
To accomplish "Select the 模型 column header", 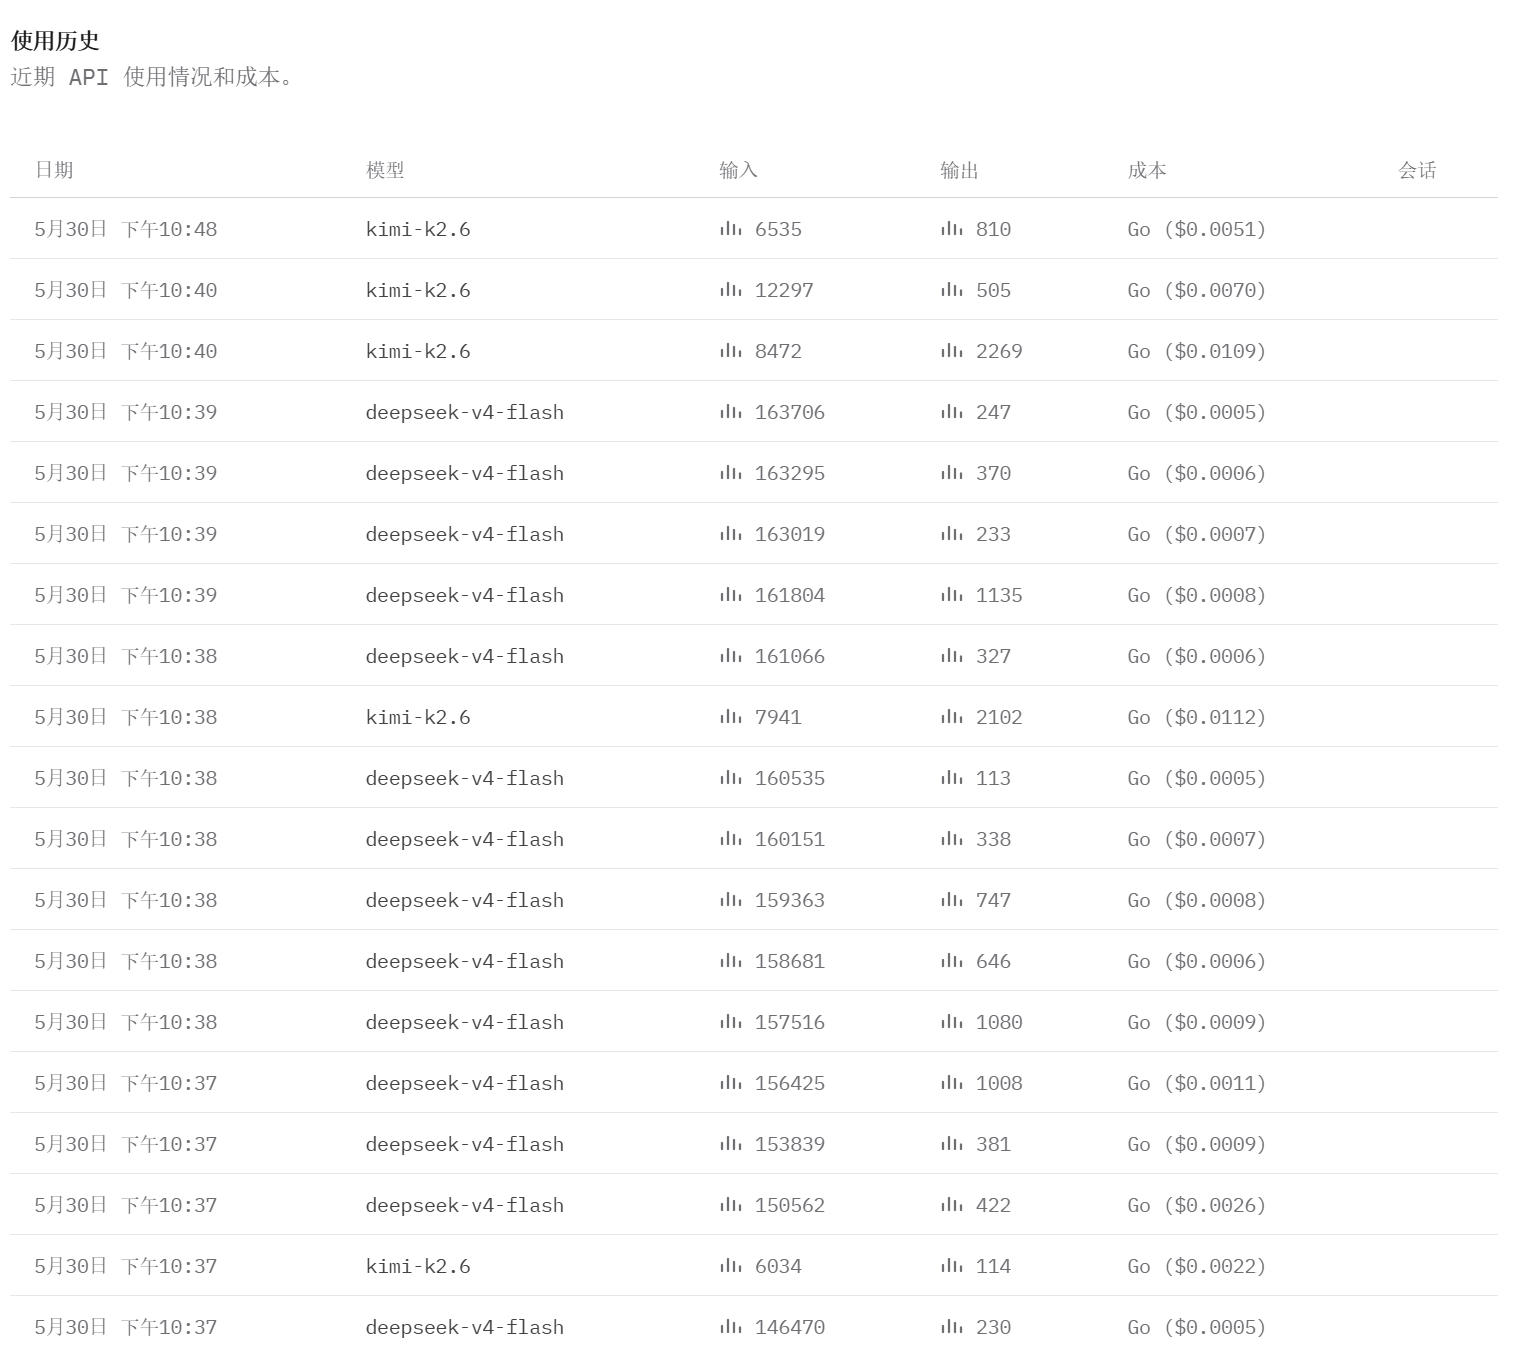I will (385, 170).
